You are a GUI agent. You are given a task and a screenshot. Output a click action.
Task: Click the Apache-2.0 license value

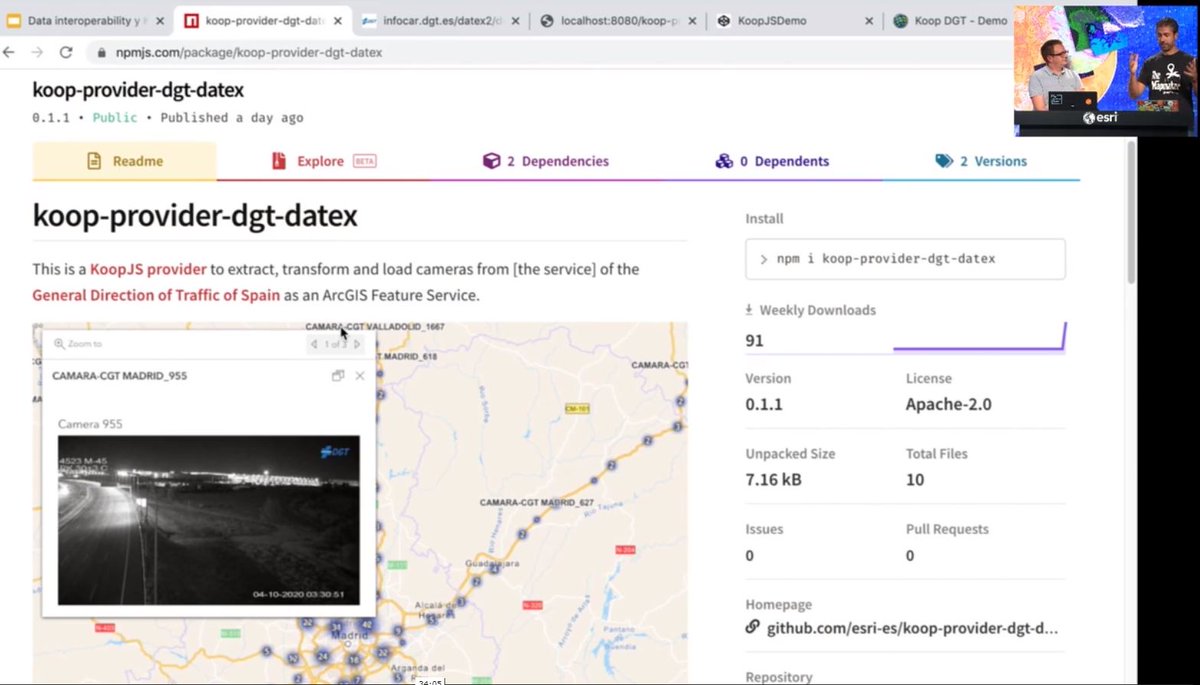click(x=949, y=404)
